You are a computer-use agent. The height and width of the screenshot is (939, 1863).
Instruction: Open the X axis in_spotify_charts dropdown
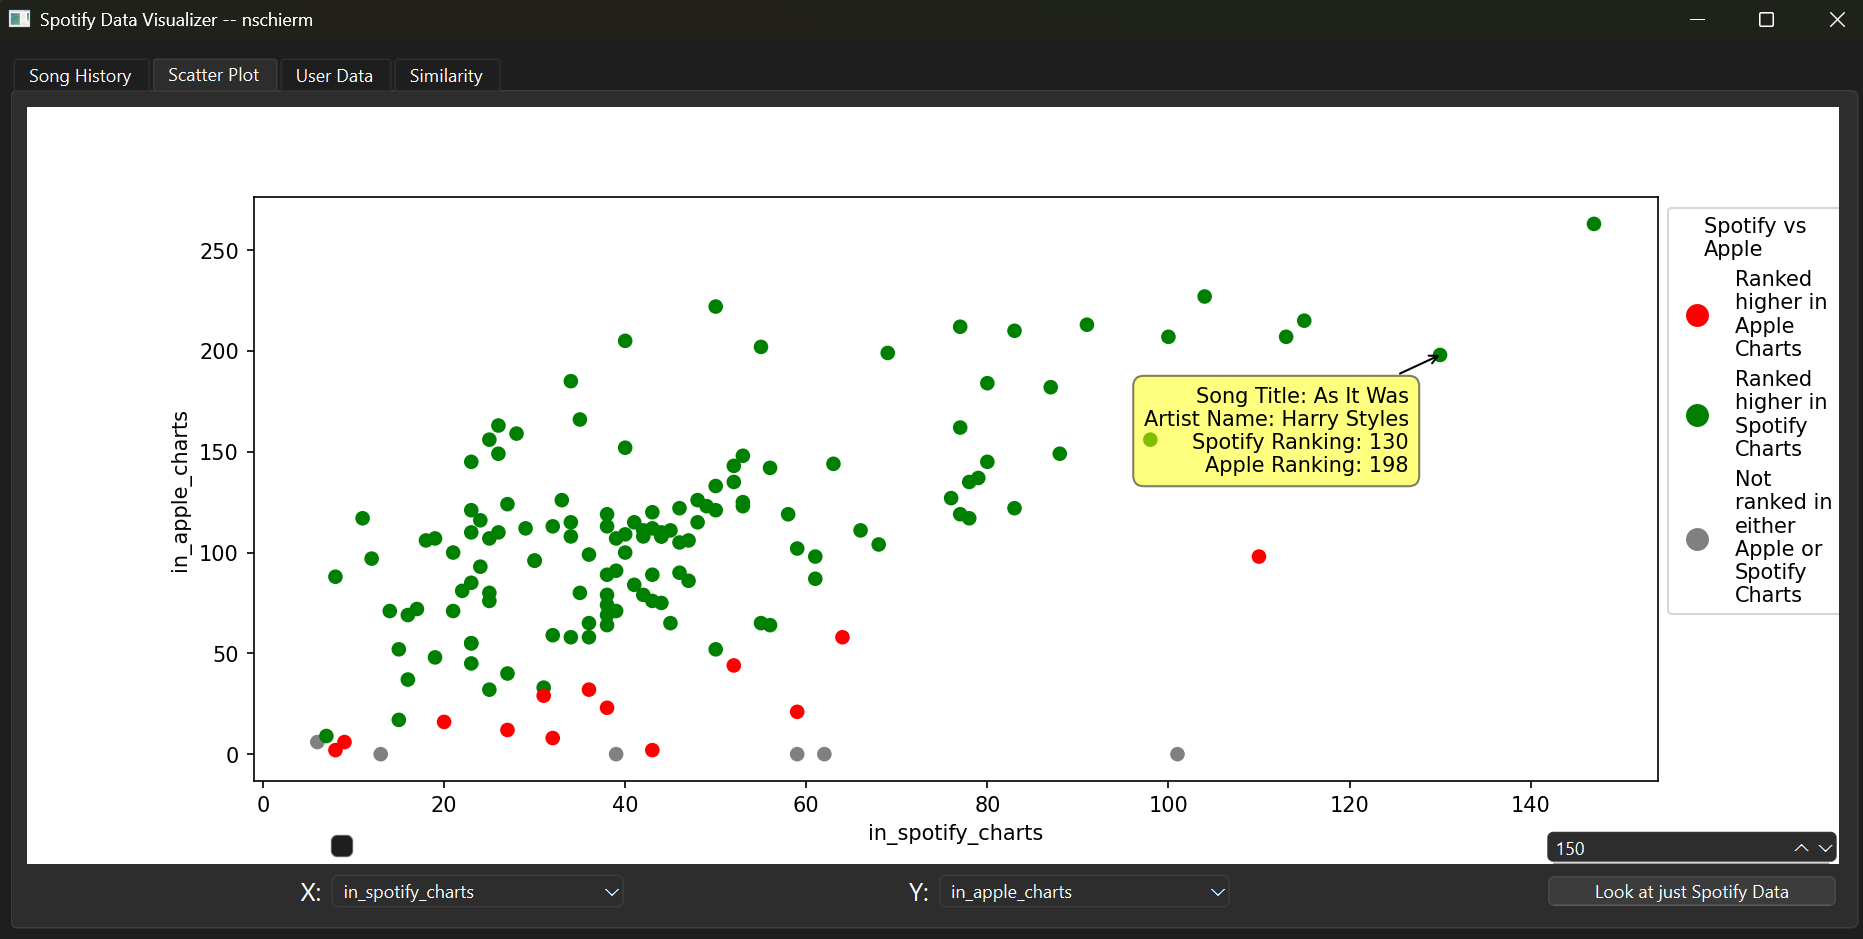click(x=478, y=891)
